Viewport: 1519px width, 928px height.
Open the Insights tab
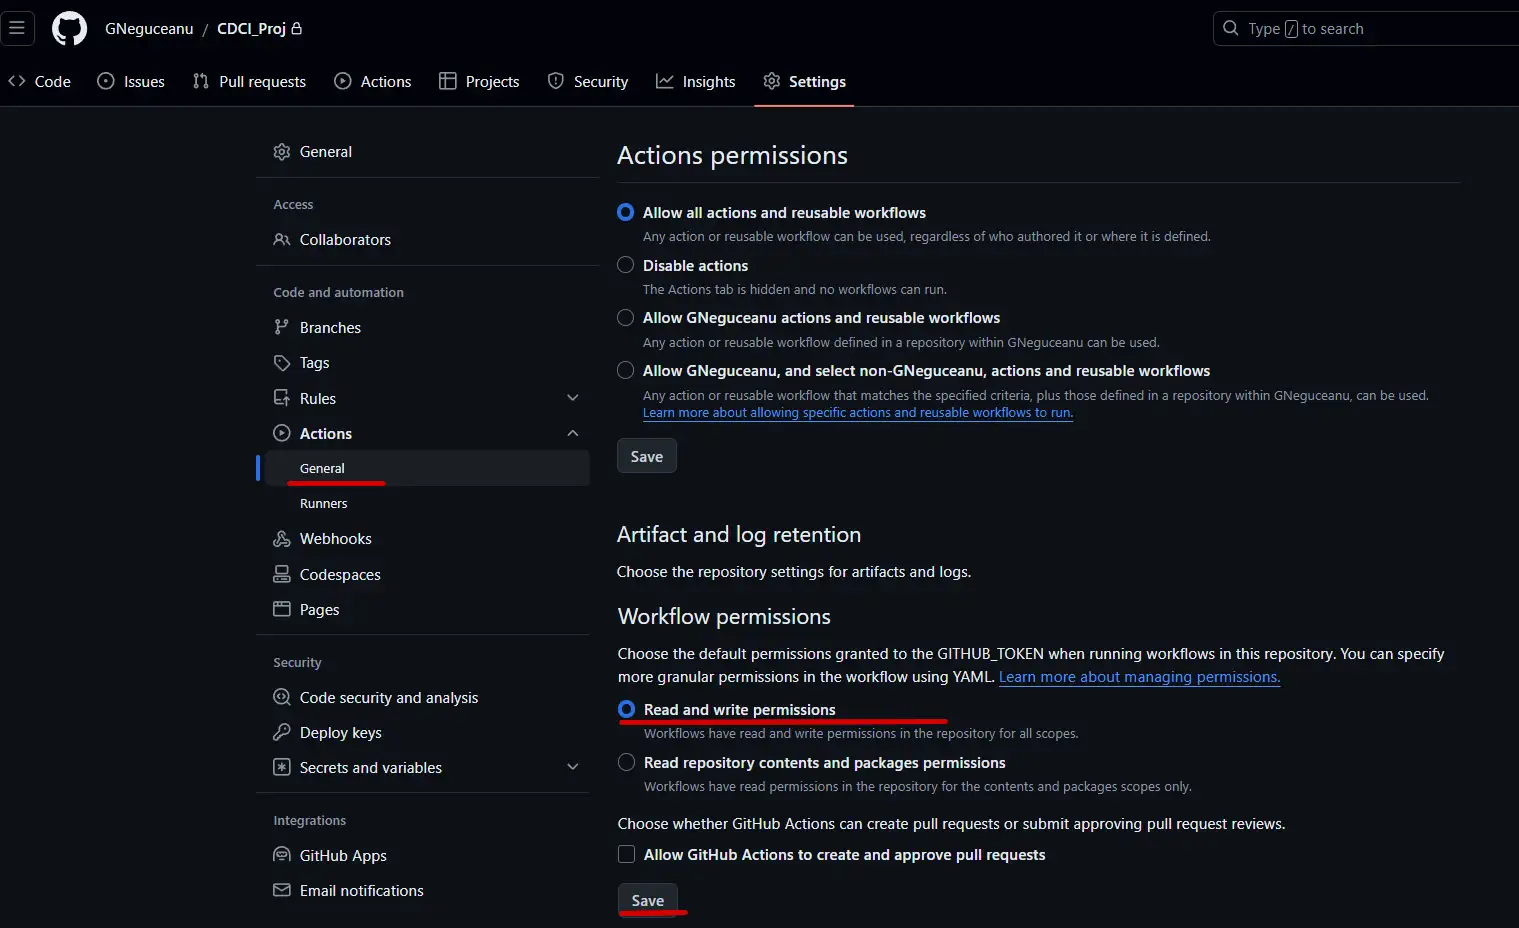point(696,81)
